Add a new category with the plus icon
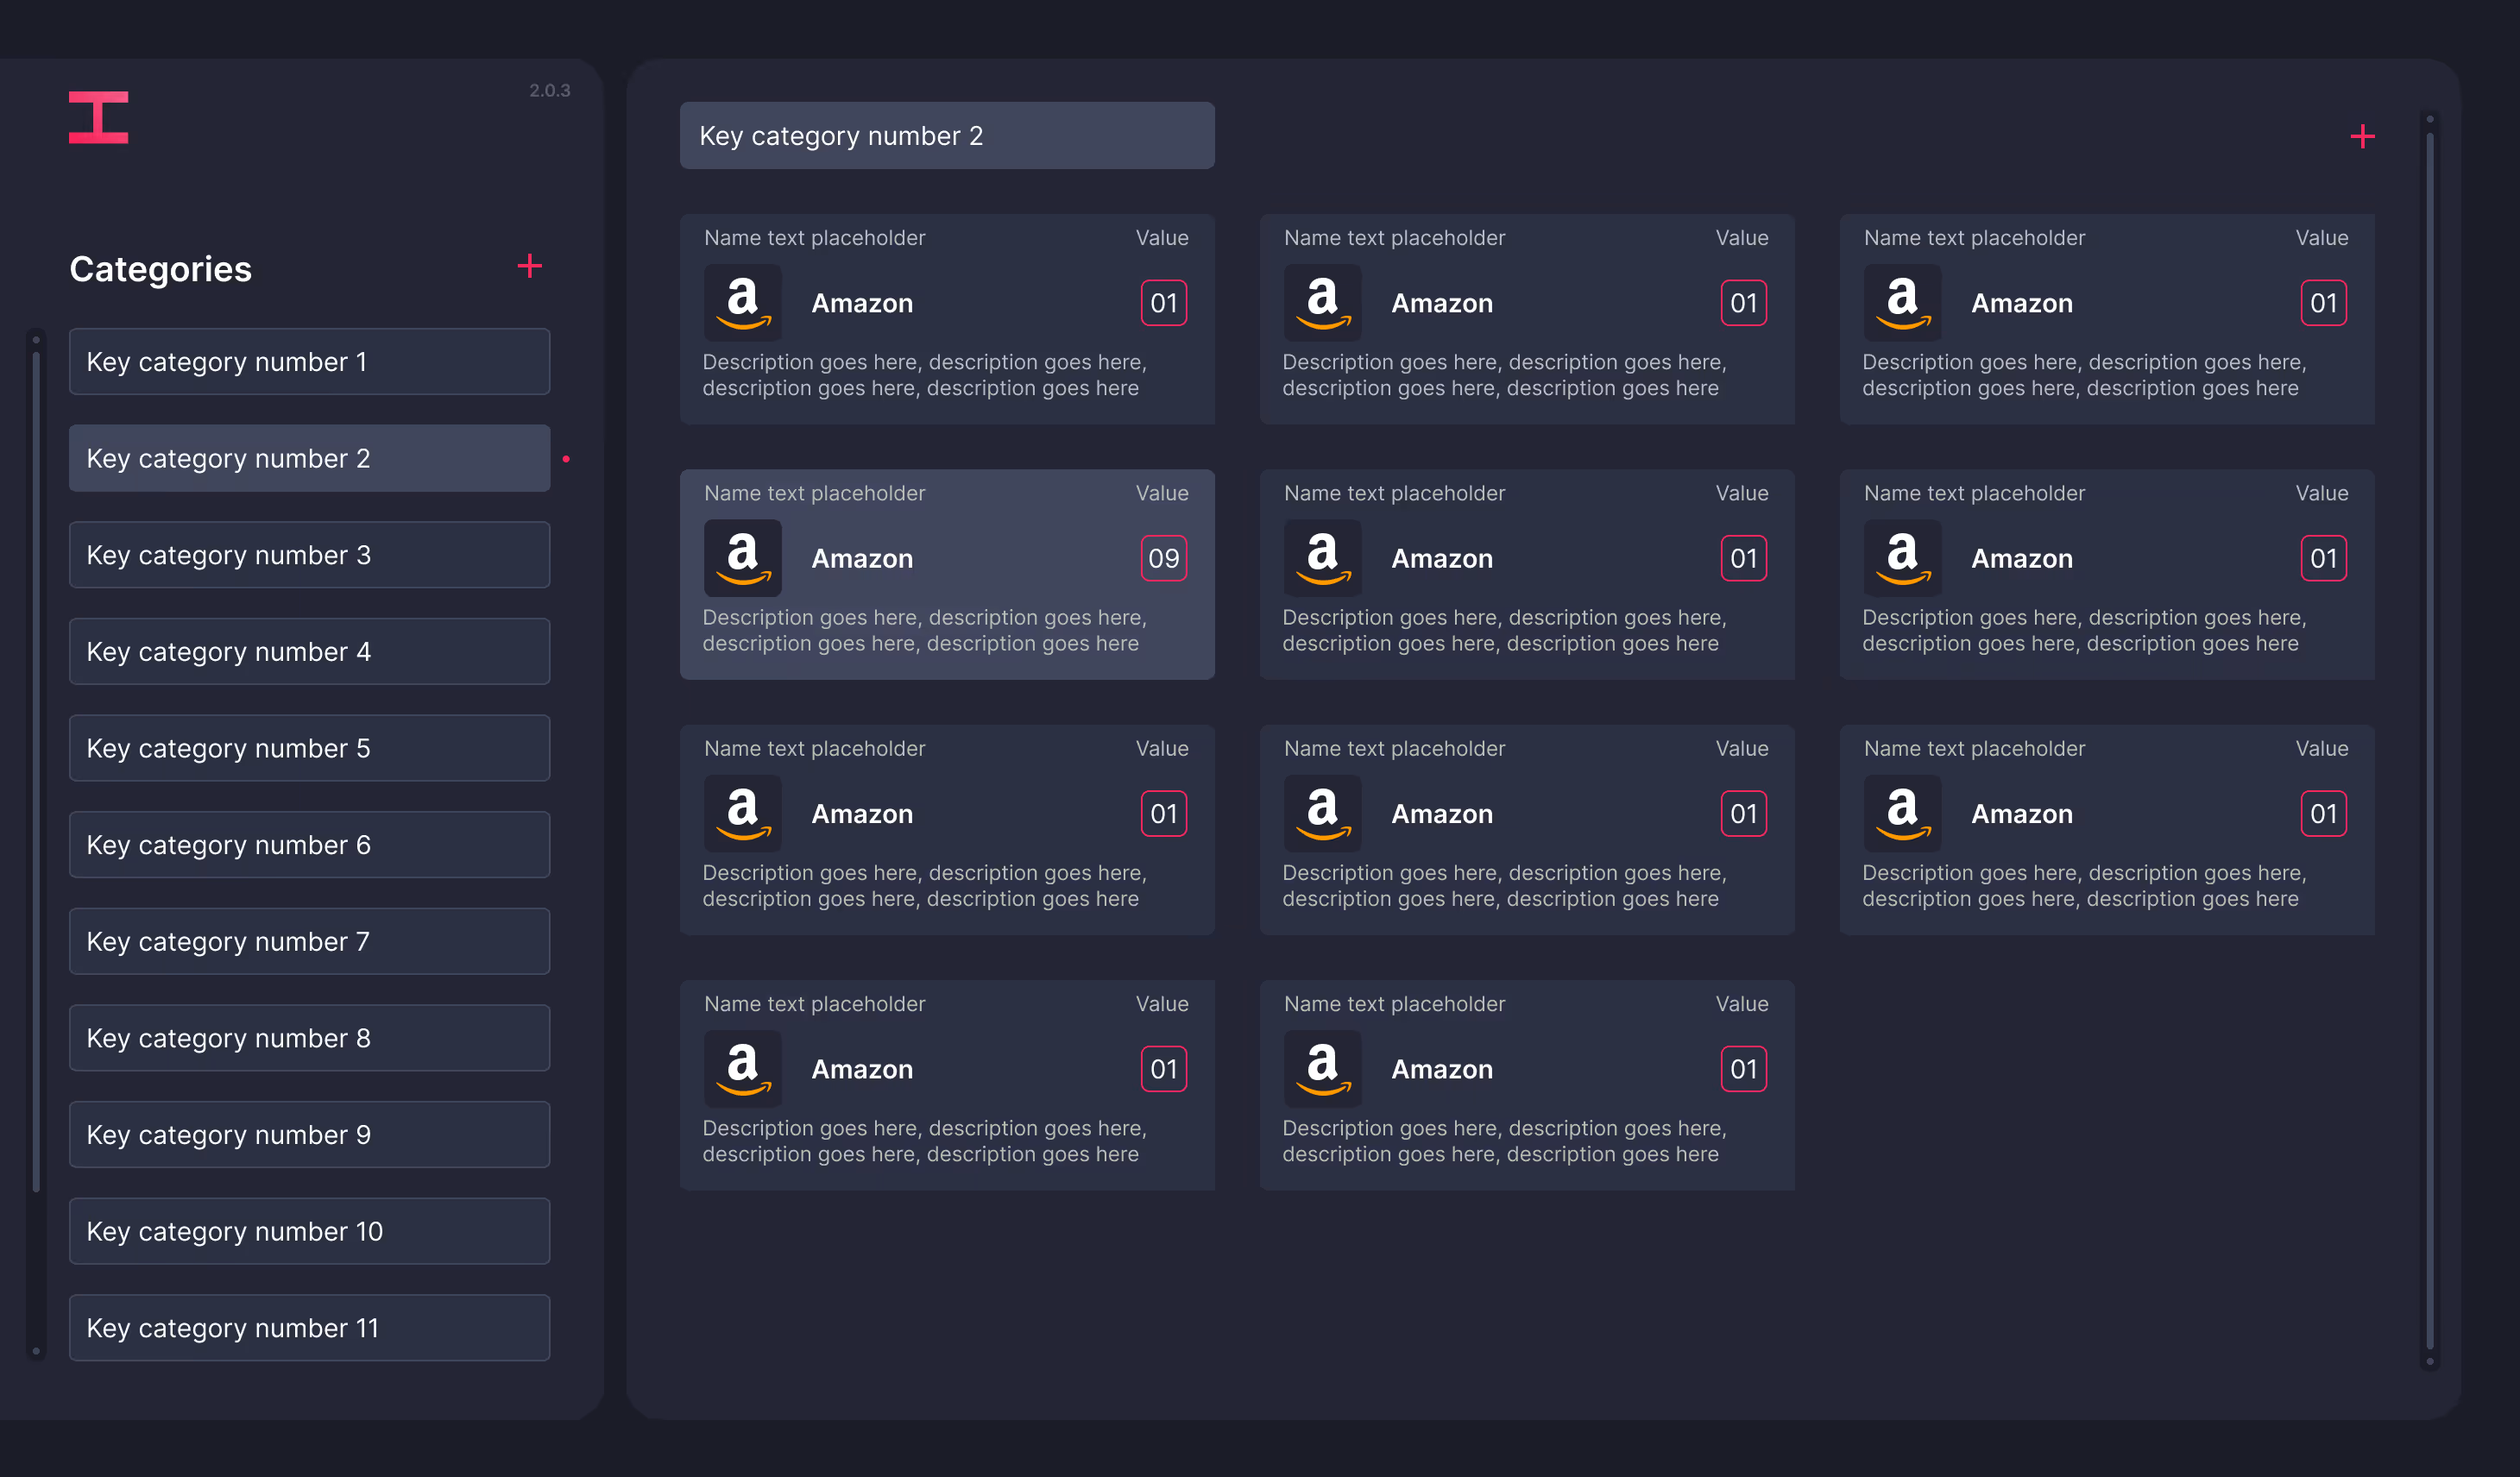 point(529,266)
